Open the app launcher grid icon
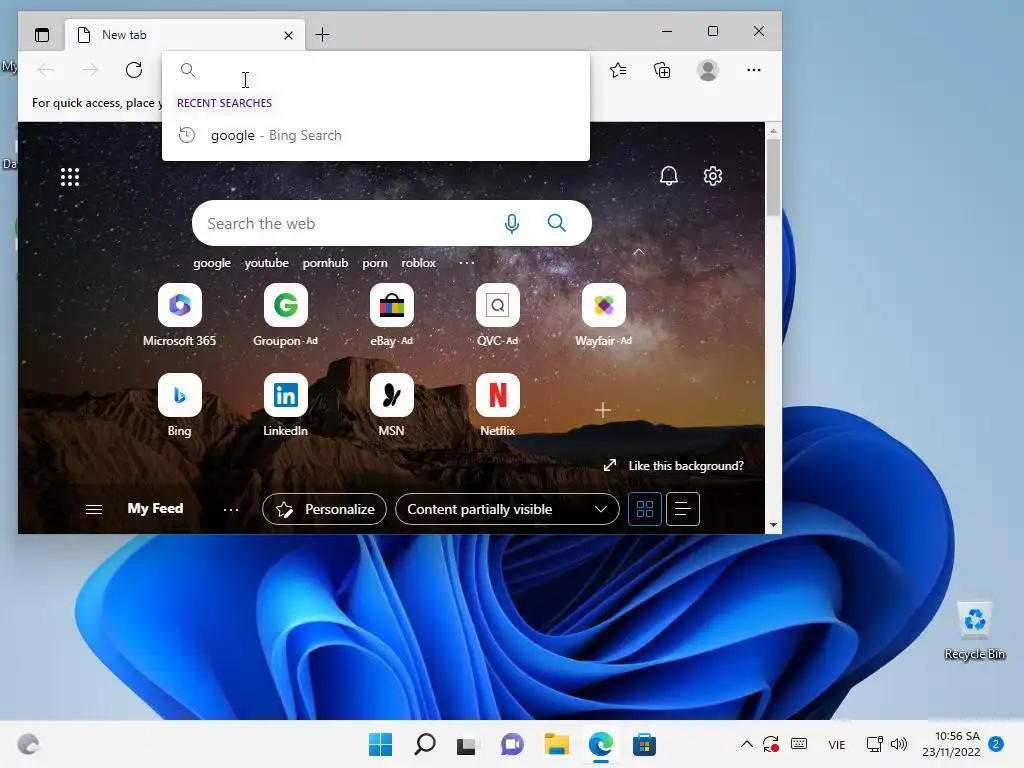This screenshot has height=768, width=1024. 70,177
